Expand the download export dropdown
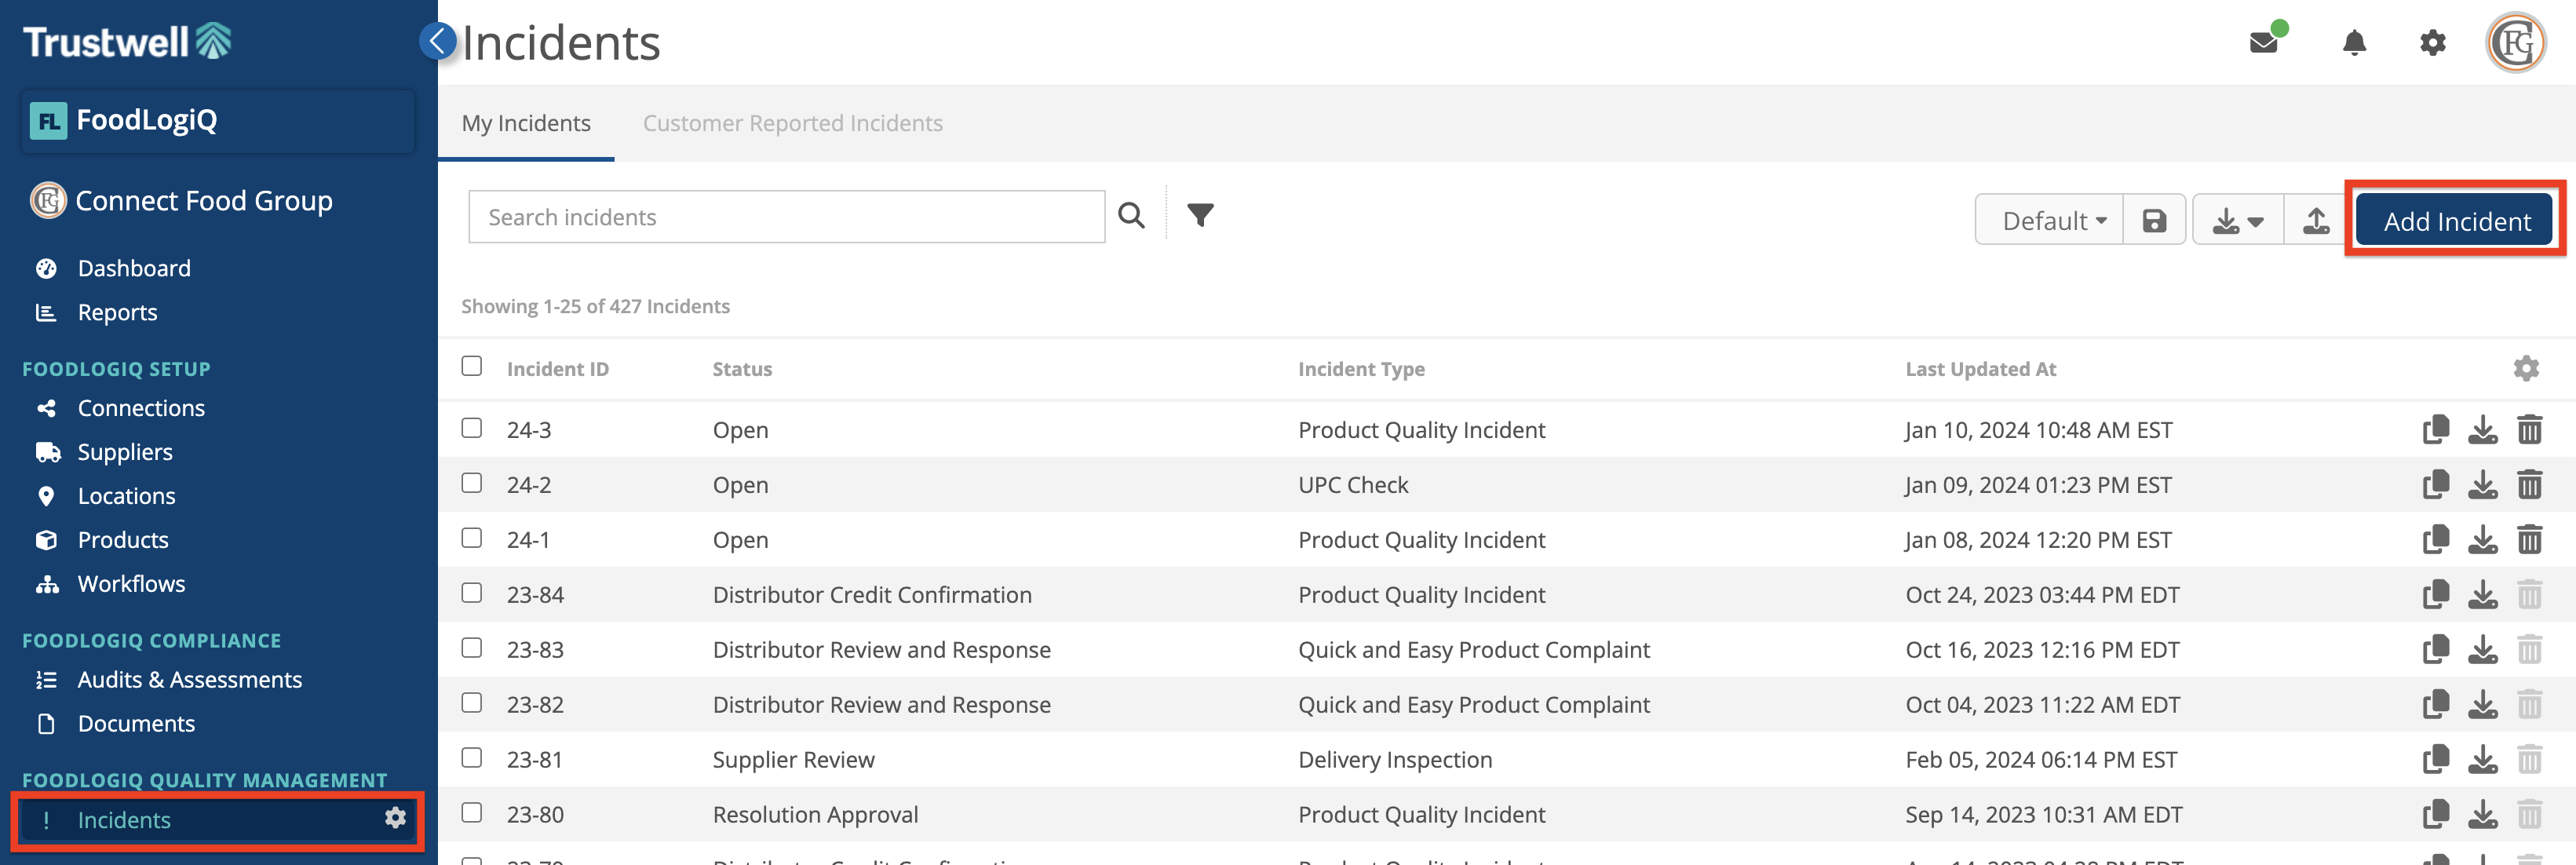The image size is (2576, 865). pos(2238,220)
